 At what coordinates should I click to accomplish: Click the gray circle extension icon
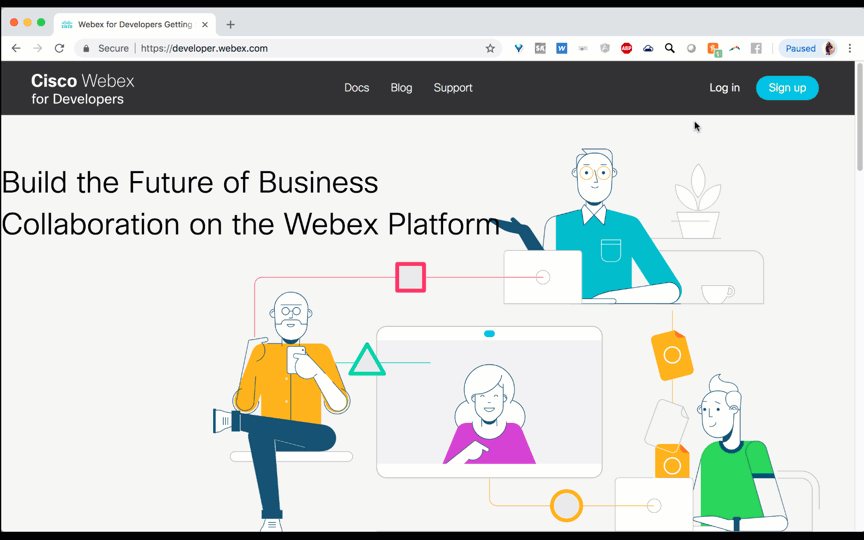(x=691, y=48)
